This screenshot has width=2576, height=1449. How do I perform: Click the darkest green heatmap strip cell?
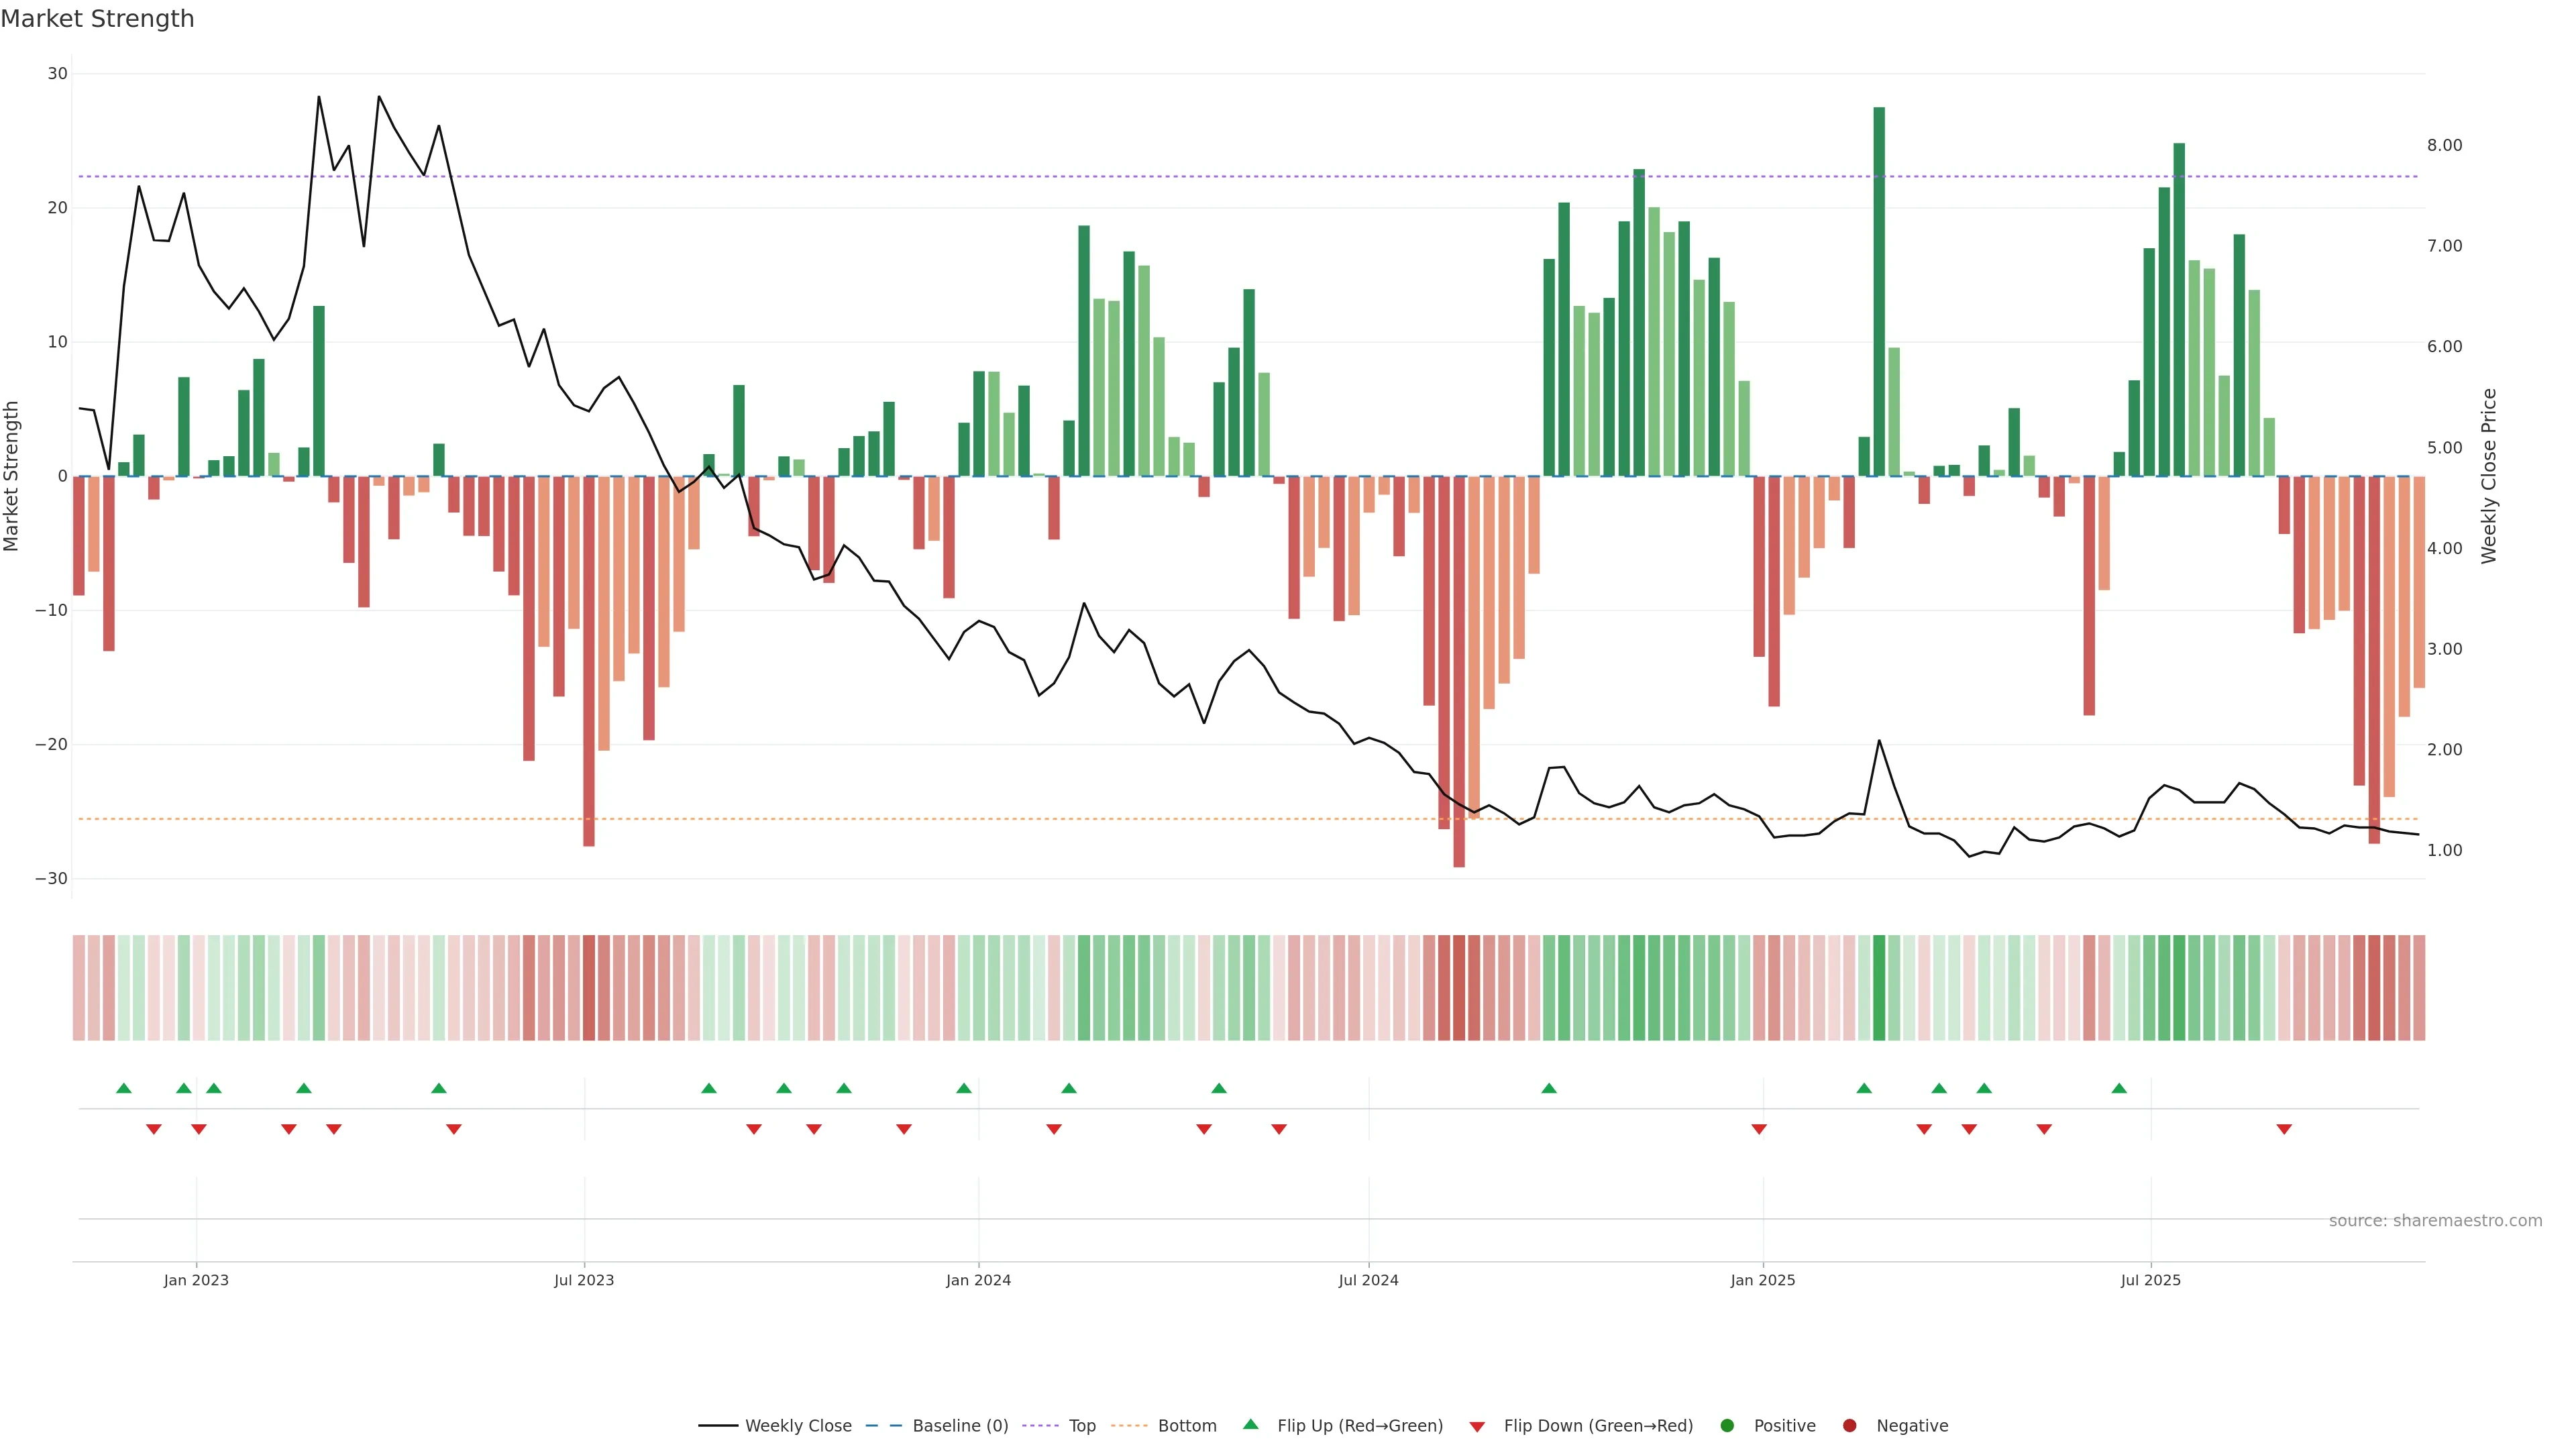(x=1879, y=988)
